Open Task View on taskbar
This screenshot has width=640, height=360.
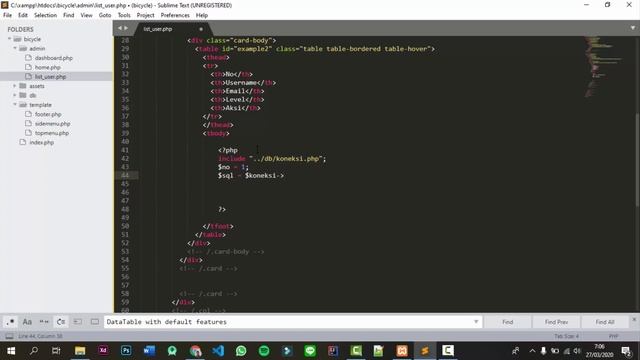pyautogui.click(x=56, y=351)
